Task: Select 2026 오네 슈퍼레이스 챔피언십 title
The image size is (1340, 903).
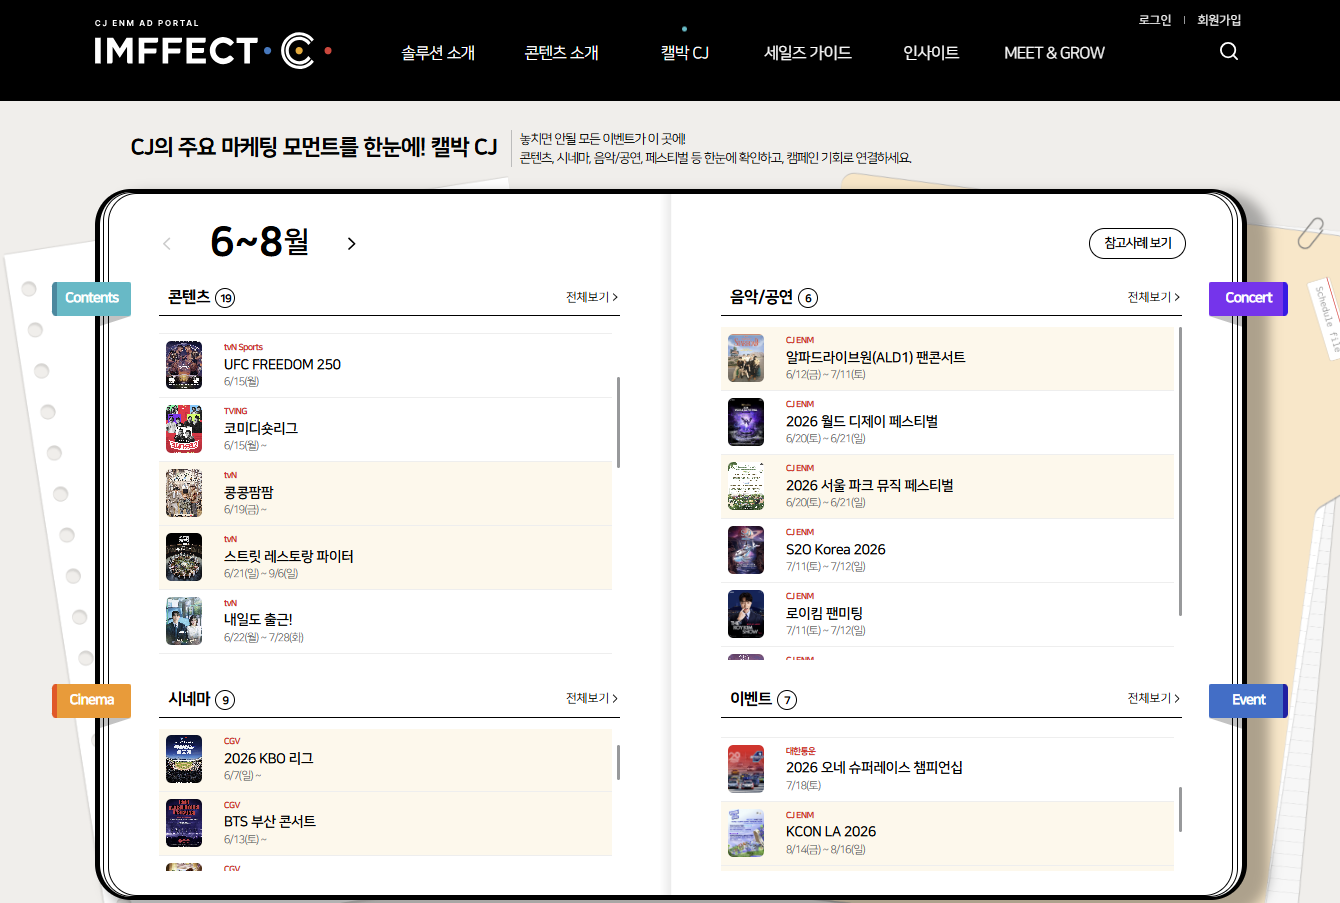Action: (x=874, y=768)
